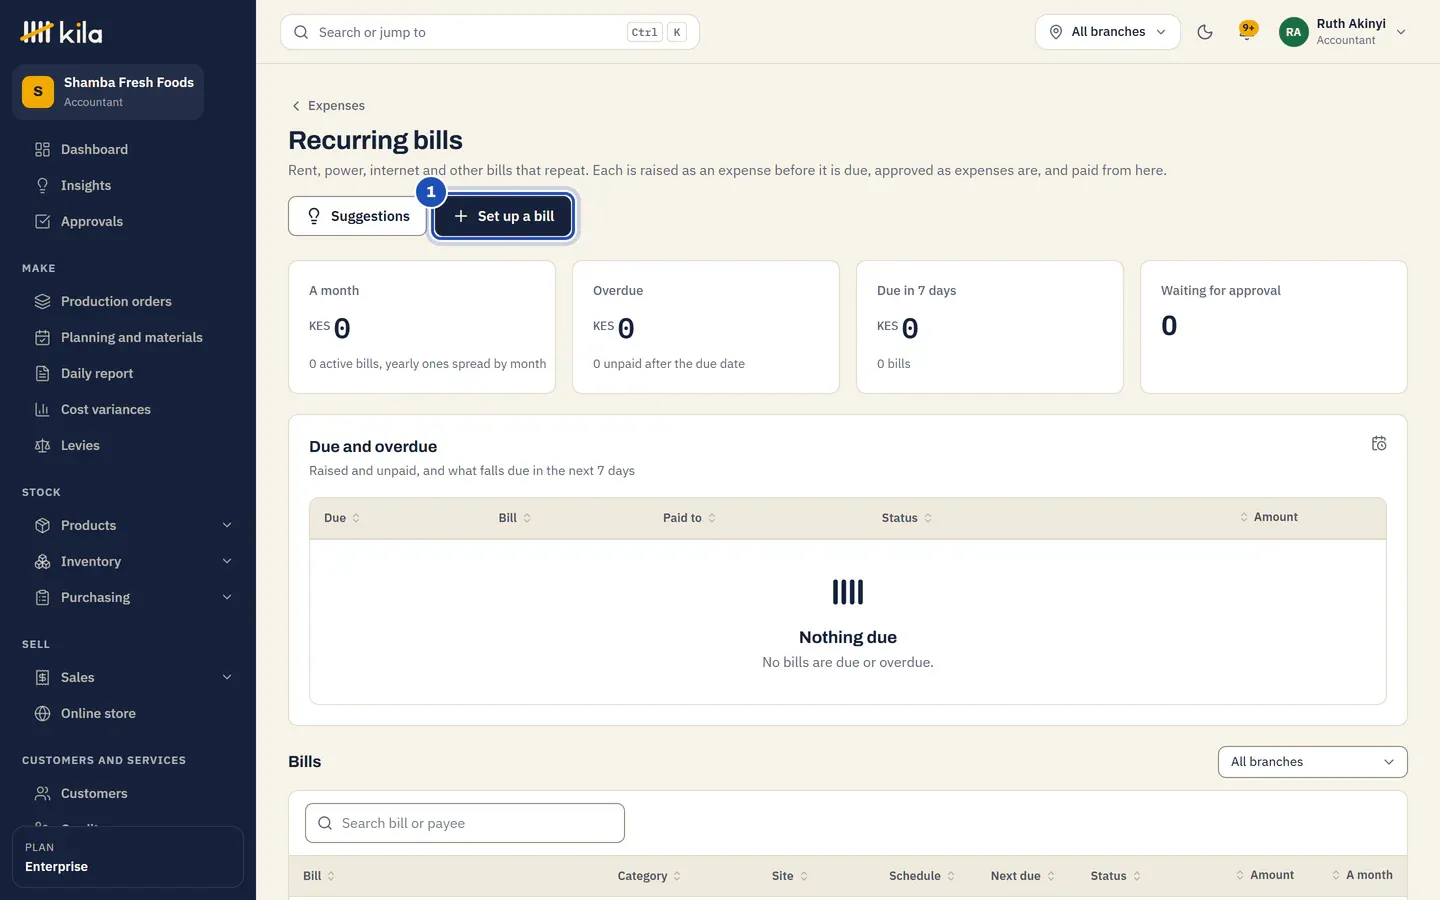Image resolution: width=1440 pixels, height=900 pixels.
Task: Sort Bills table by A month column
Action: pos(1362,875)
